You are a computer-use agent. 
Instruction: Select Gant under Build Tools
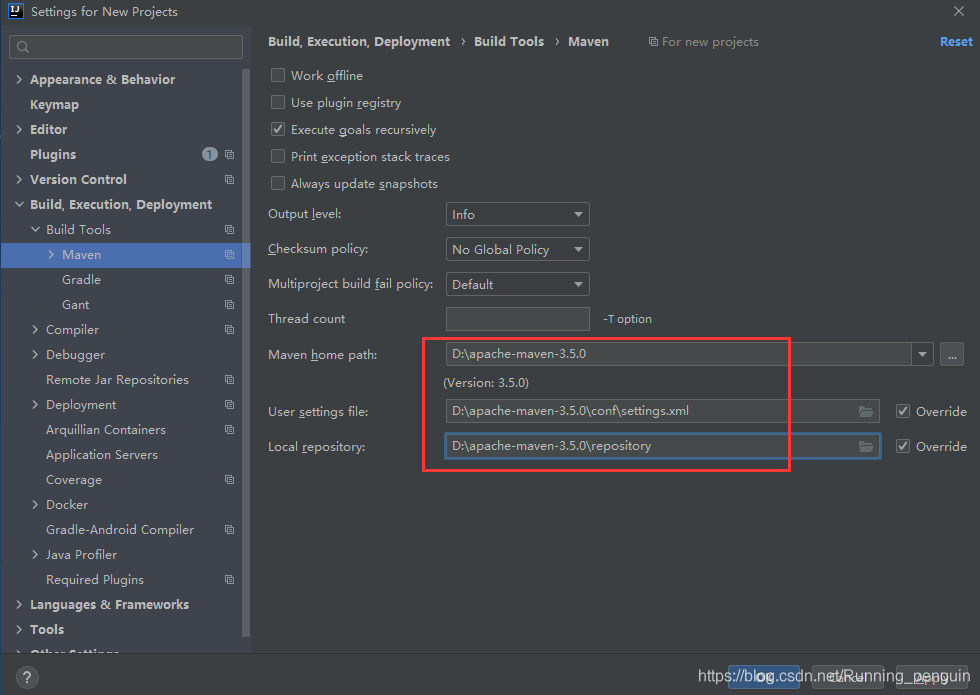point(76,304)
